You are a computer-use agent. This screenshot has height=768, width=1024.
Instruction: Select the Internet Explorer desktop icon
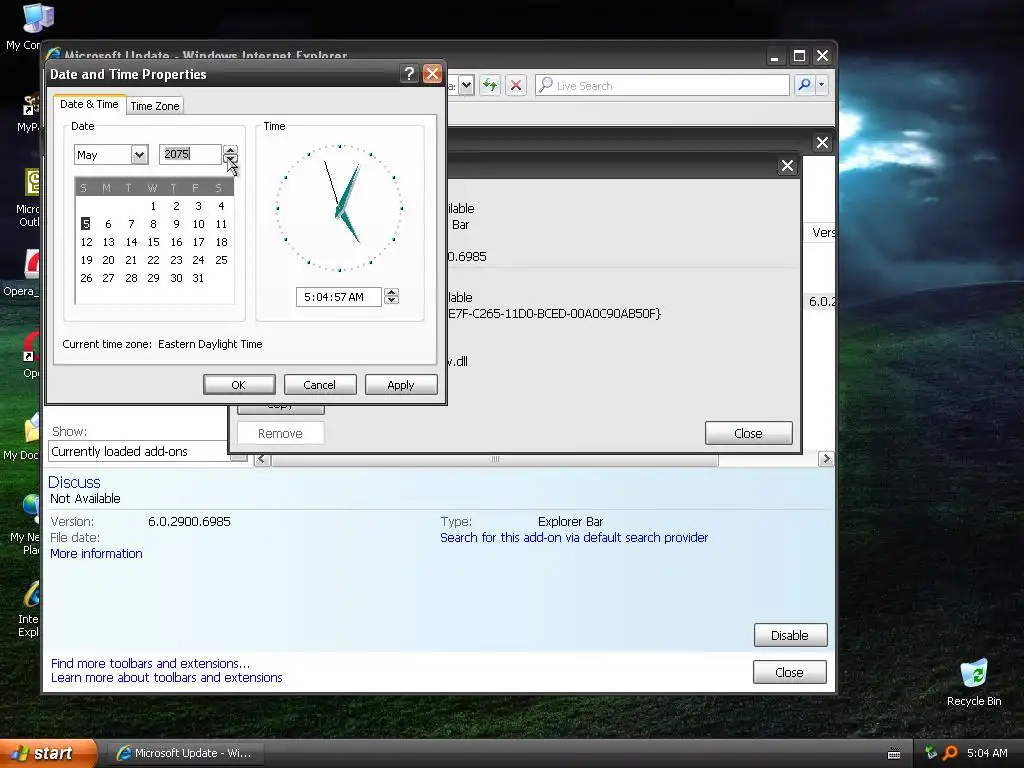pyautogui.click(x=29, y=609)
